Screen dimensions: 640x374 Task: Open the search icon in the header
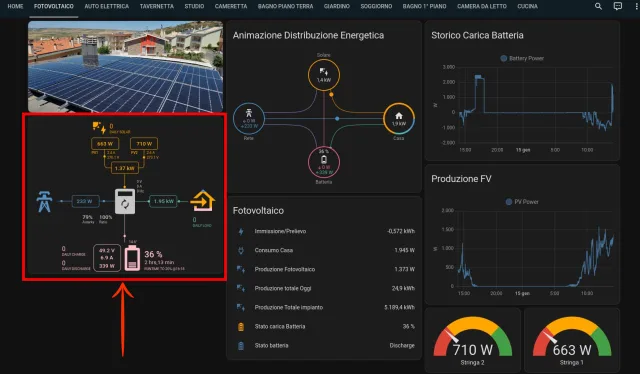tap(598, 6)
